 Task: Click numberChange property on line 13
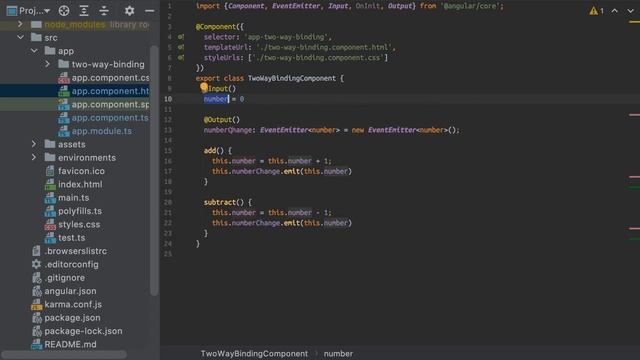(x=228, y=130)
